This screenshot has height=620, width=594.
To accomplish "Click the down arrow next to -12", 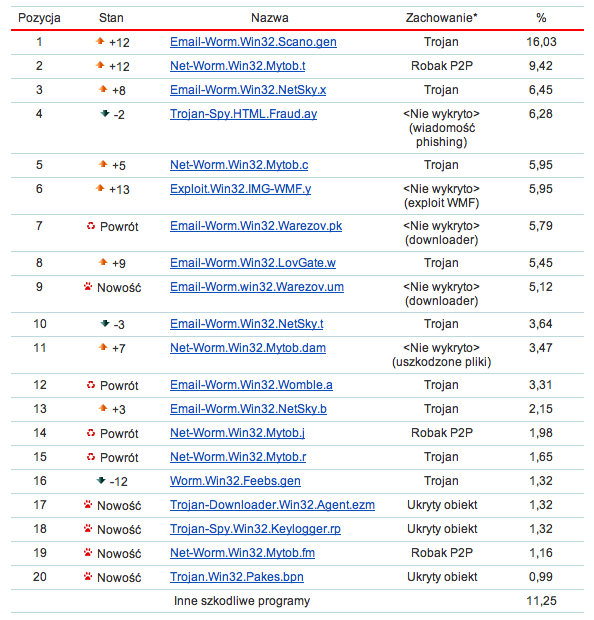I will coord(101,480).
